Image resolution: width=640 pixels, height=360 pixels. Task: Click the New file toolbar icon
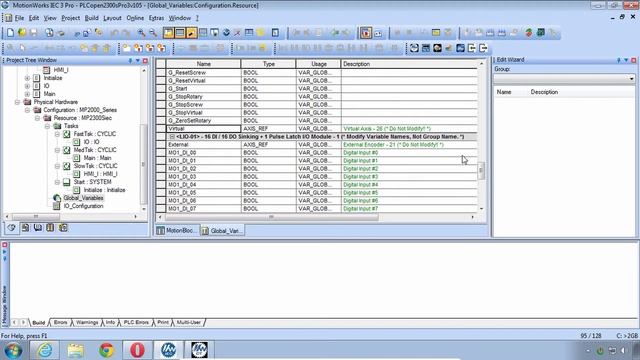pos(11,33)
